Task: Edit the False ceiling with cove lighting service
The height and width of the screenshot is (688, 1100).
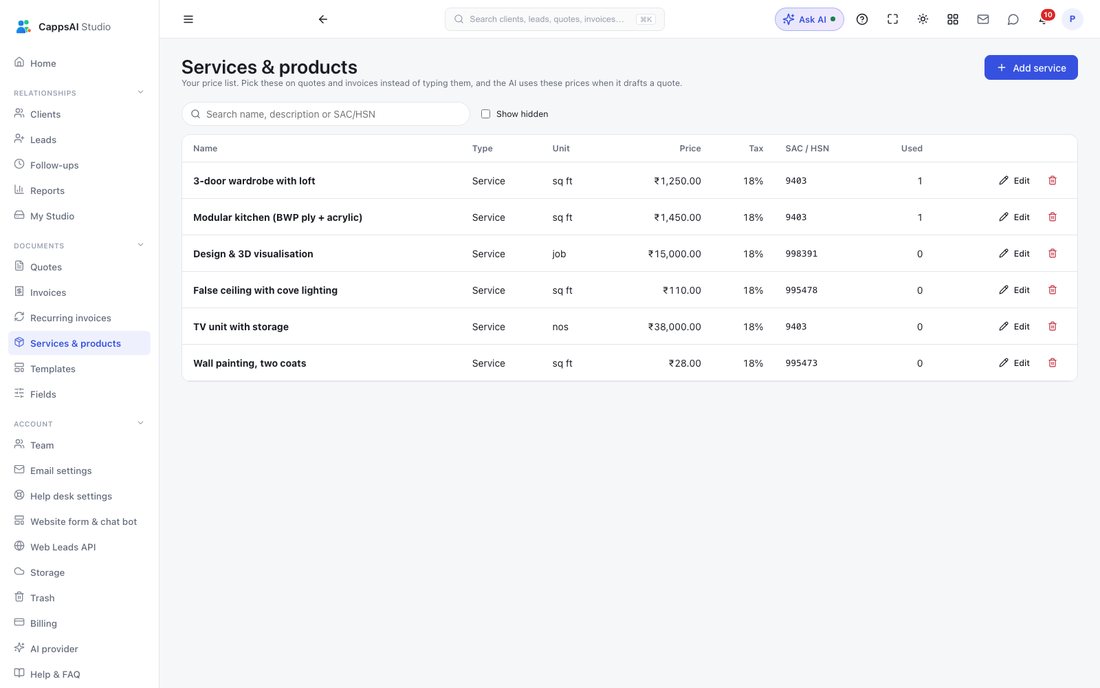Action: point(1014,290)
